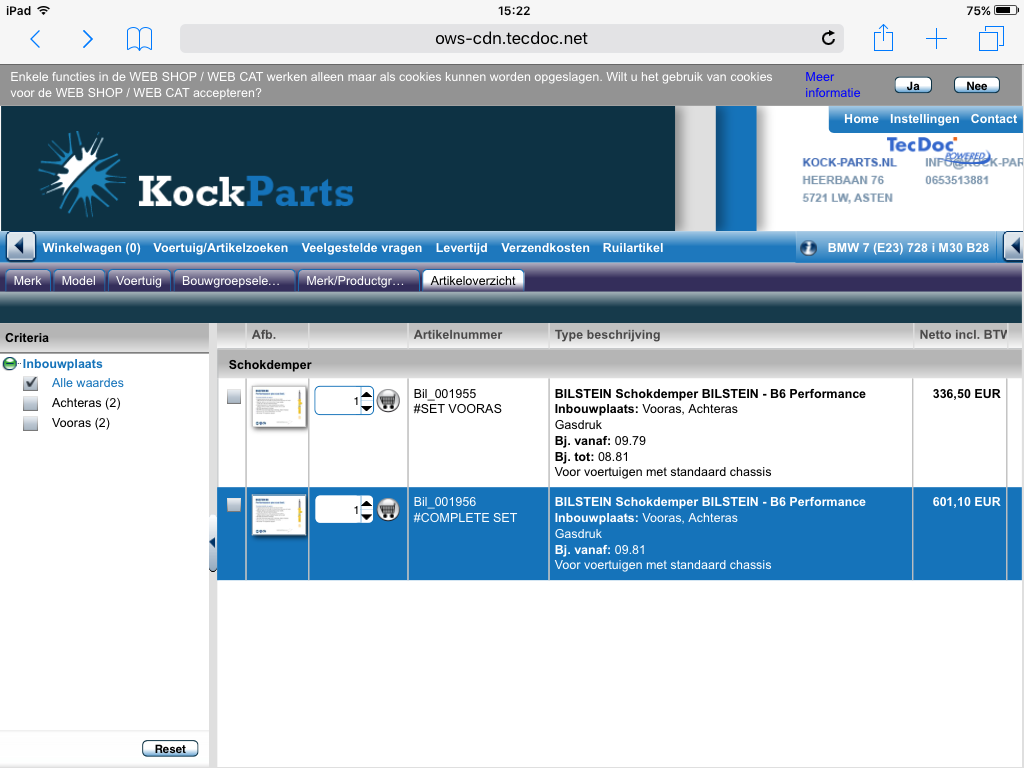Go back with Safari's back arrow

pyautogui.click(x=36, y=39)
